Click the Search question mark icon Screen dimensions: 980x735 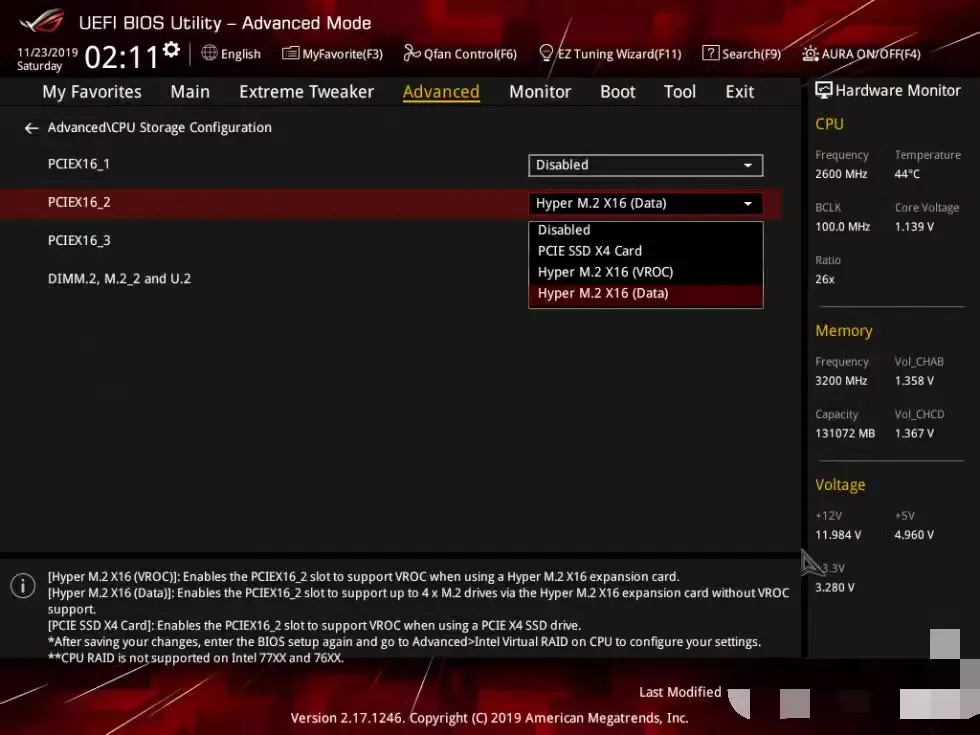[x=711, y=53]
